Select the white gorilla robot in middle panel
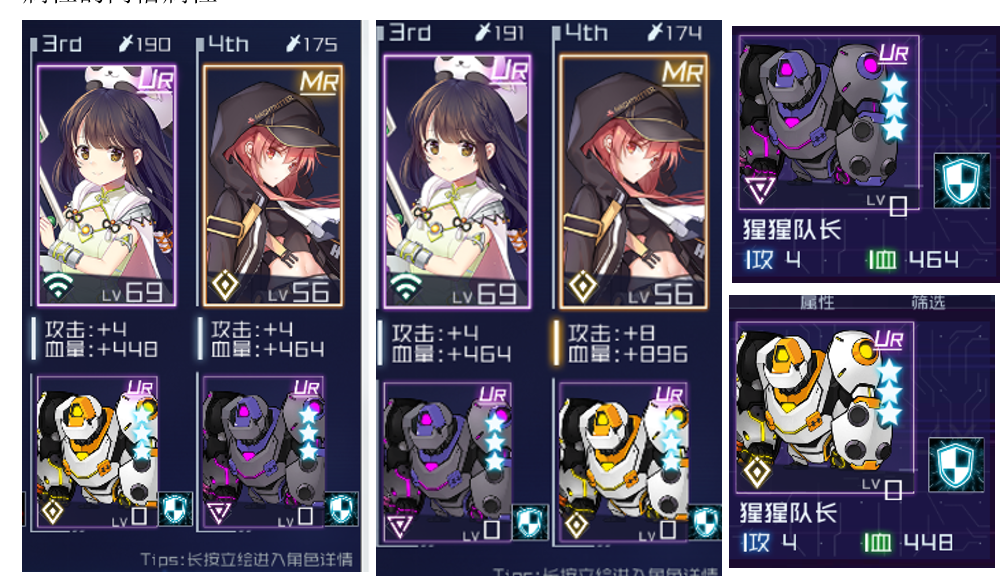Screen dimensions: 1006x587 622,463
